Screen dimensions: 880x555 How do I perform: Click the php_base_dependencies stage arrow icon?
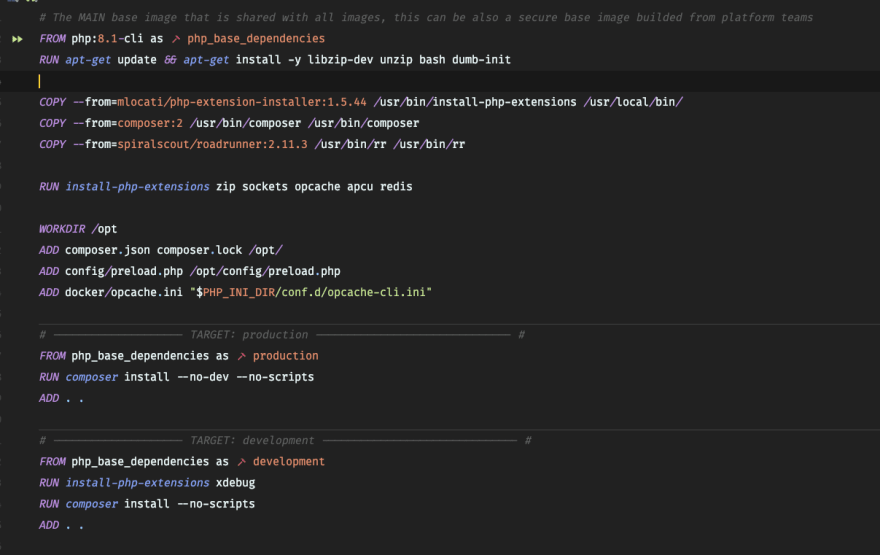pos(176,39)
